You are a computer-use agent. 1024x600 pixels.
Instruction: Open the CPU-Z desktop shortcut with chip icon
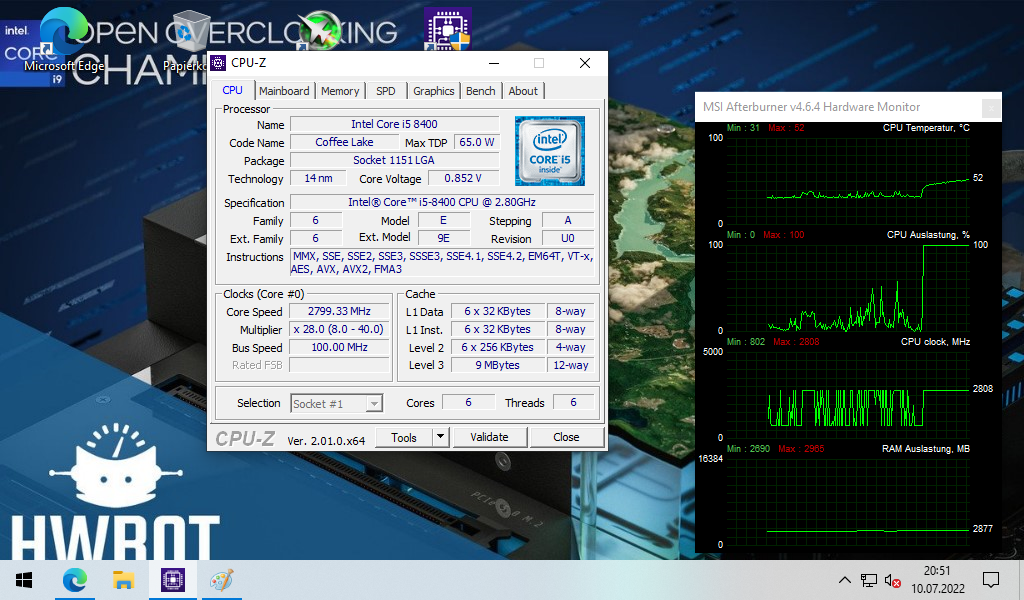[447, 29]
